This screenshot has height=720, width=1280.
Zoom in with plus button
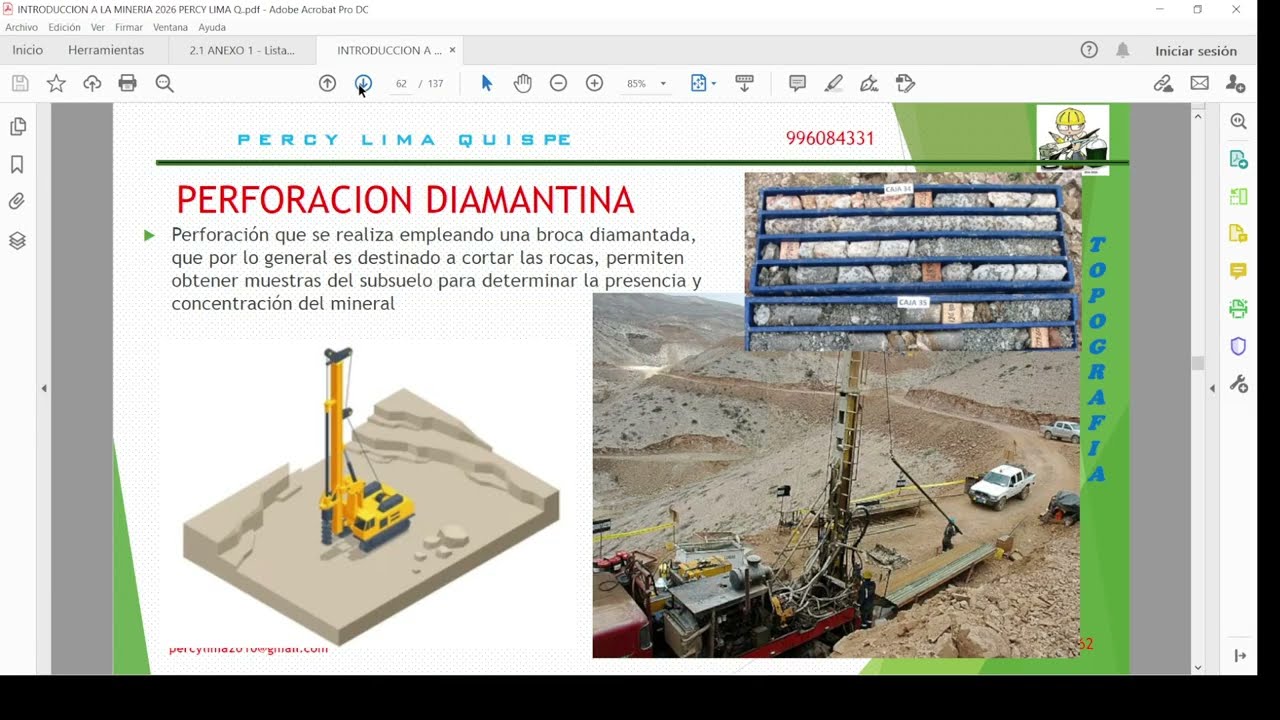[594, 84]
